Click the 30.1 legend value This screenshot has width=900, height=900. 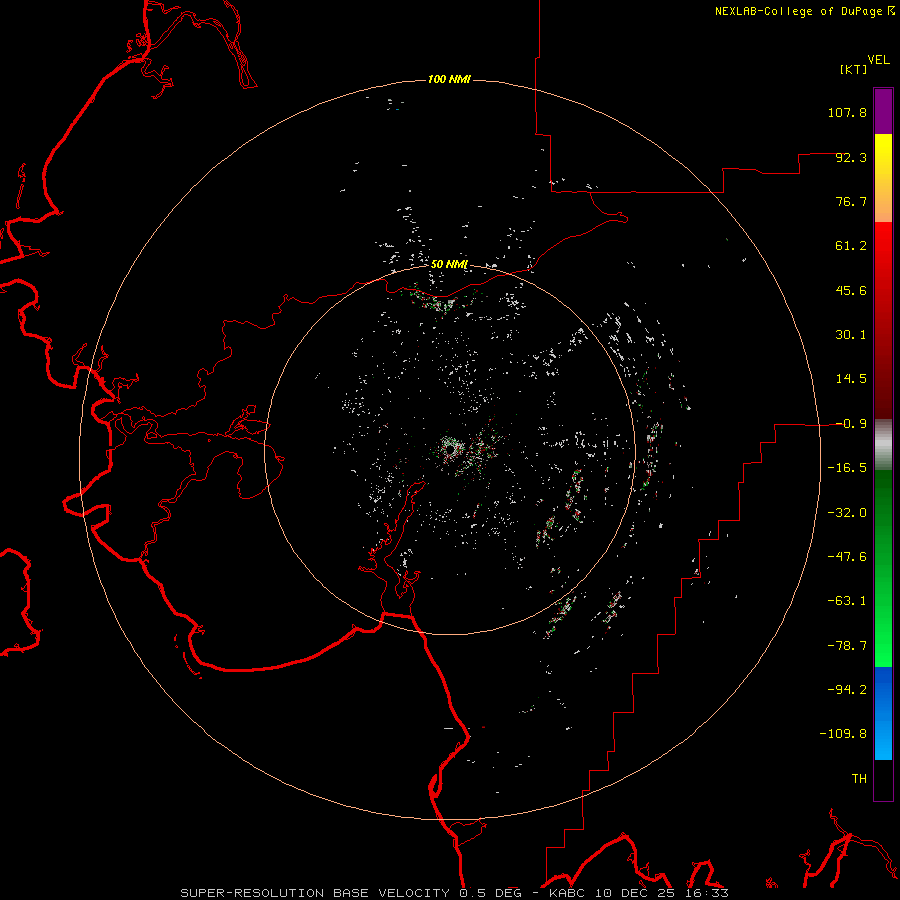(851, 335)
